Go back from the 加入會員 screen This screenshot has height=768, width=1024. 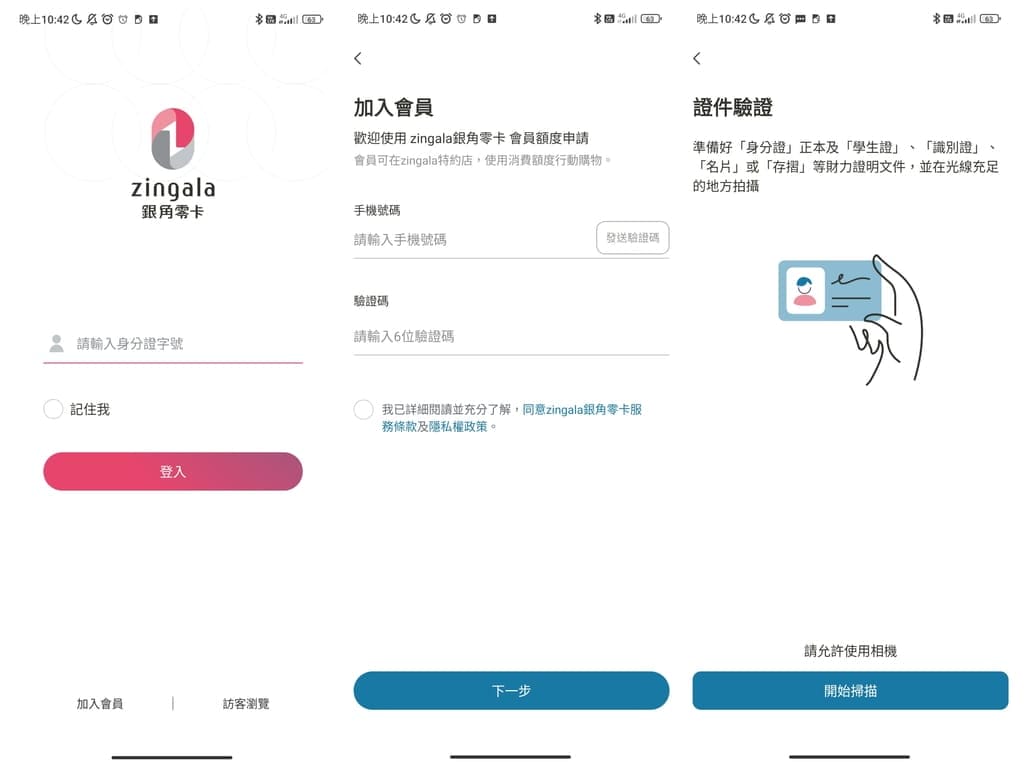click(x=358, y=58)
